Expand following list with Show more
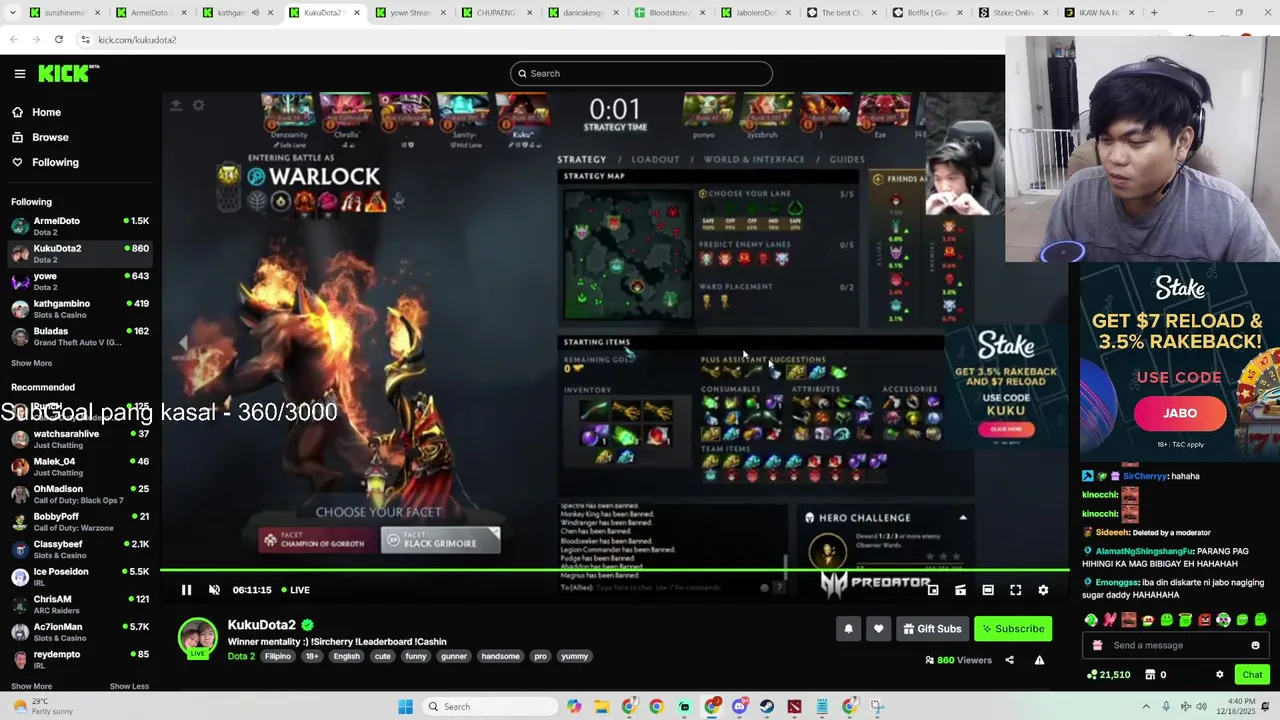The image size is (1280, 720). click(31, 363)
